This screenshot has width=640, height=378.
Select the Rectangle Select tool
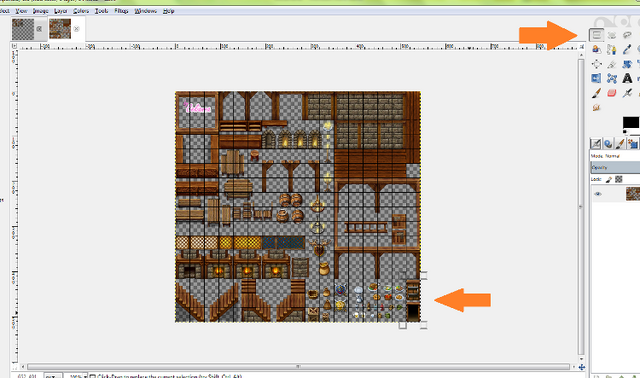tap(596, 35)
